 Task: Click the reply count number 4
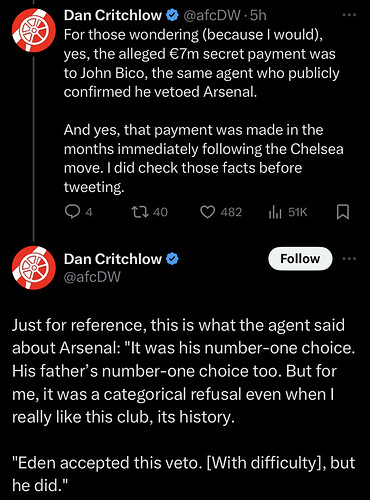(89, 212)
